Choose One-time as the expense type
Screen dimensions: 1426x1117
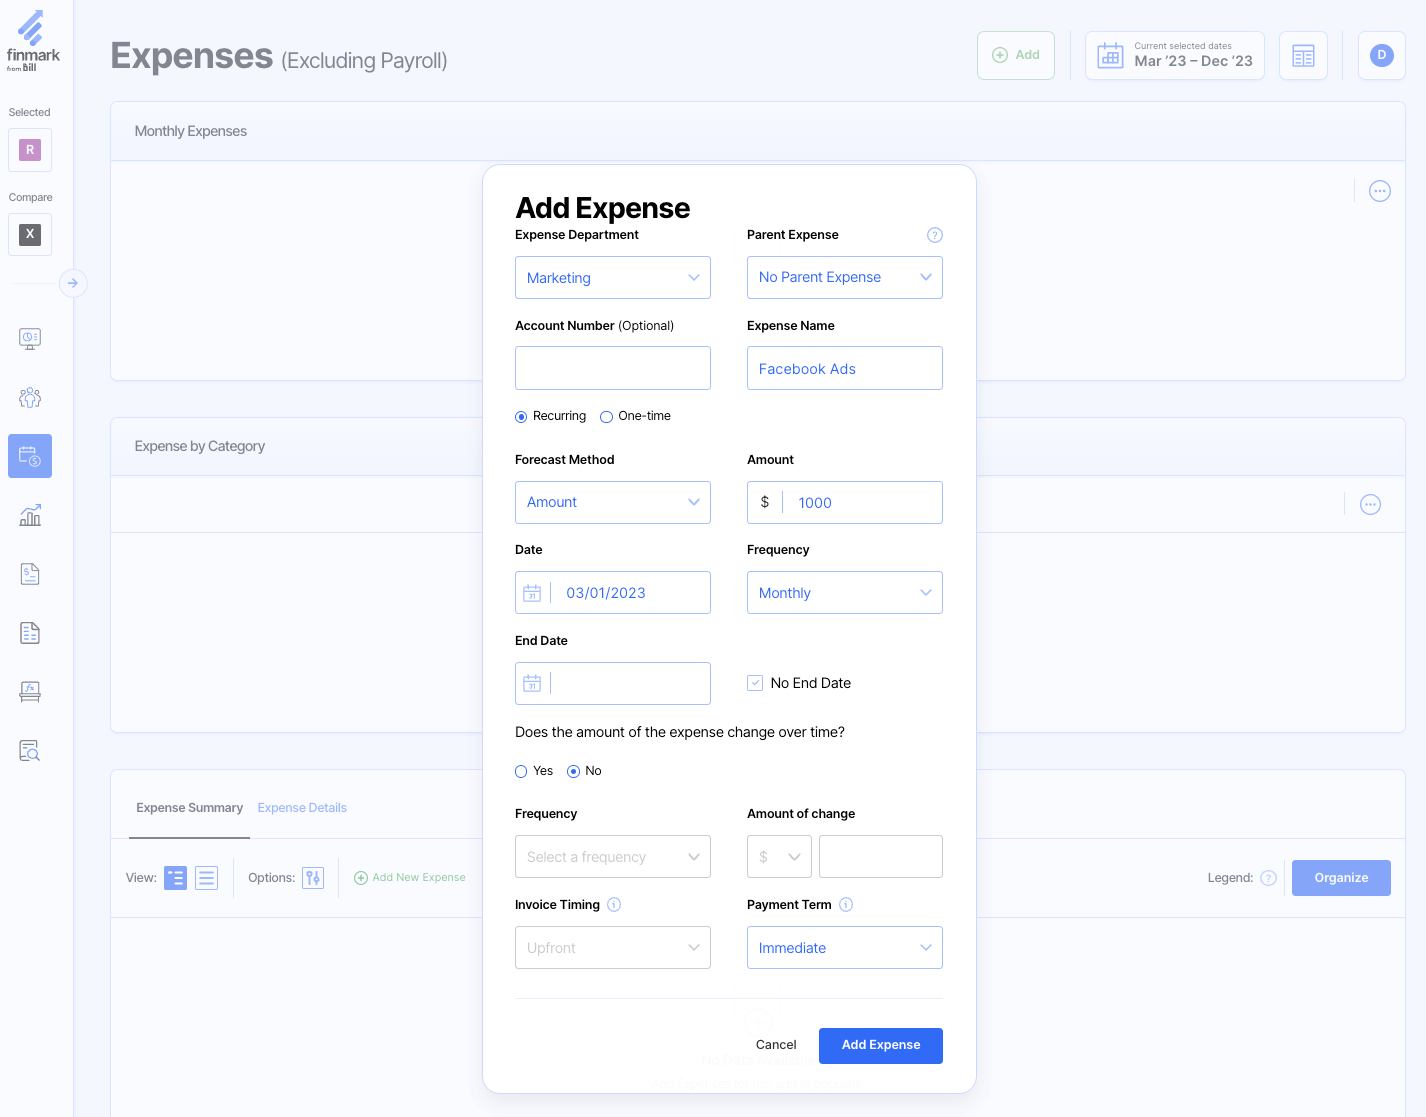[x=606, y=416]
